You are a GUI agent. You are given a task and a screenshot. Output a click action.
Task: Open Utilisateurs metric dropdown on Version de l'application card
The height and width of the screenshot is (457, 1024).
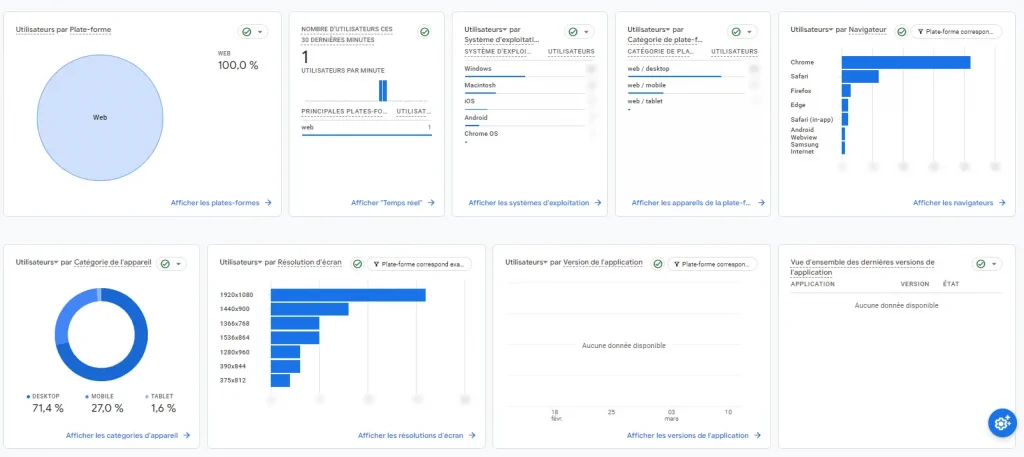coord(526,262)
